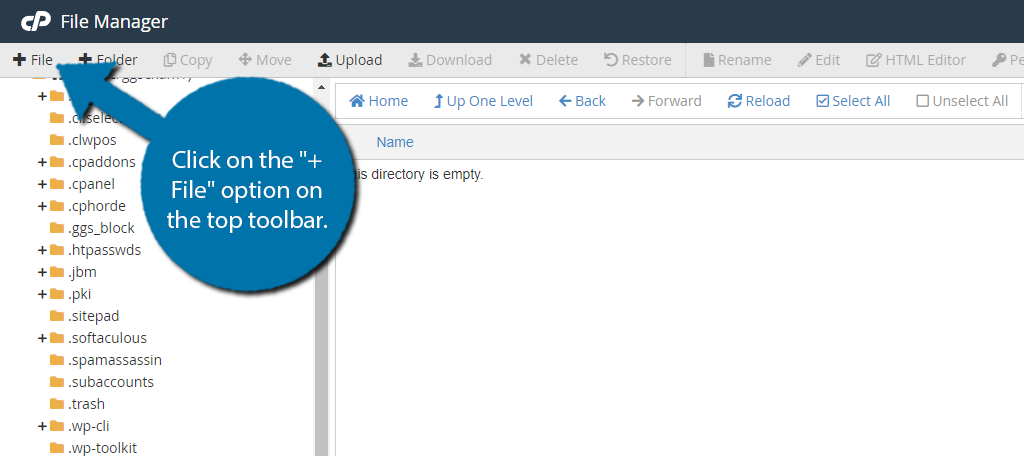Click folder tree scrollbar up arrow
Image resolution: width=1024 pixels, height=456 pixels.
pyautogui.click(x=321, y=88)
